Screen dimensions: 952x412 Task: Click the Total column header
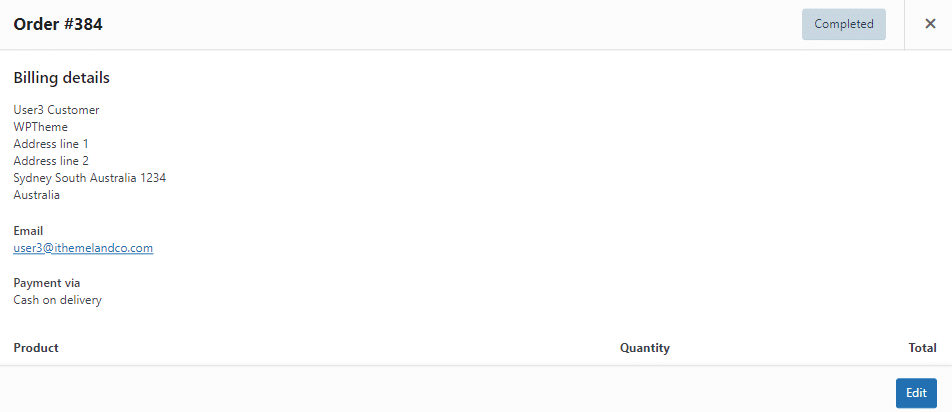(x=922, y=348)
